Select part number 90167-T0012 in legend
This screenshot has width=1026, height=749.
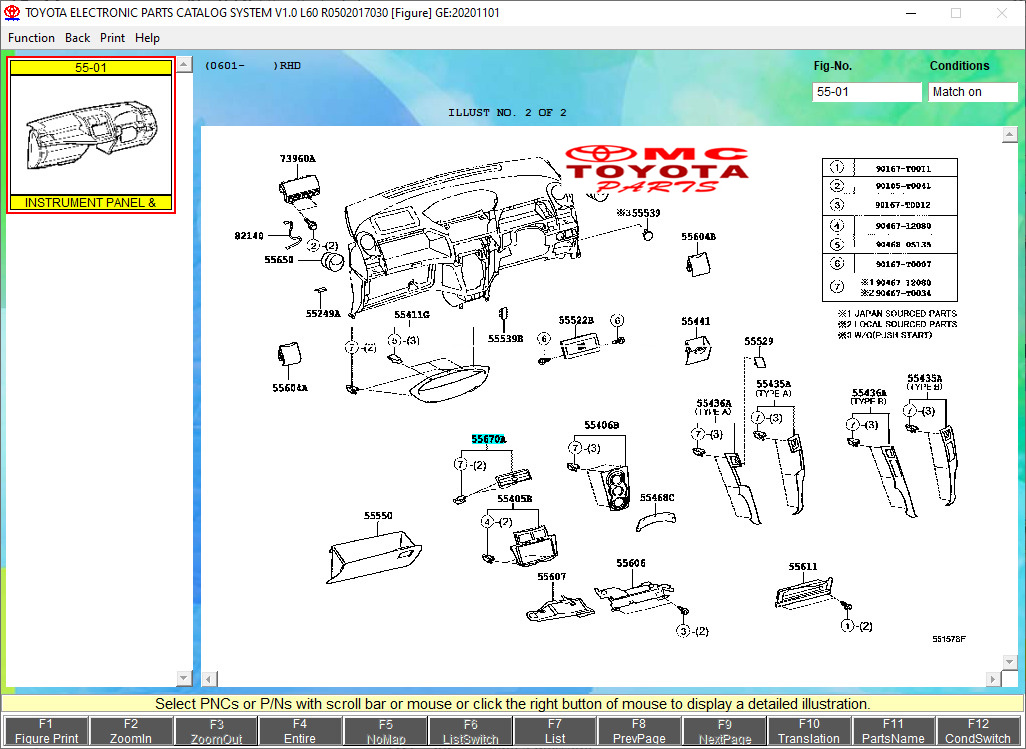(903, 205)
